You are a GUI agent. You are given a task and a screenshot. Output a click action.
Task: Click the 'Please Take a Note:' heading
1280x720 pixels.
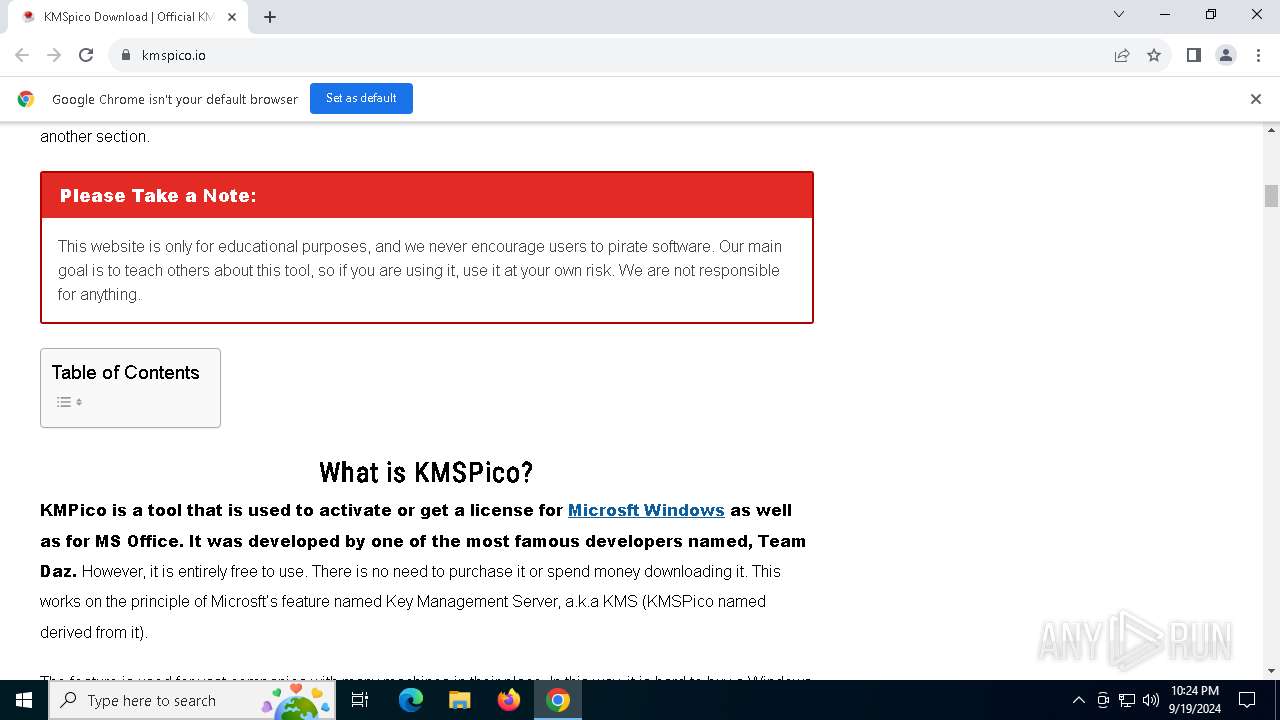158,196
